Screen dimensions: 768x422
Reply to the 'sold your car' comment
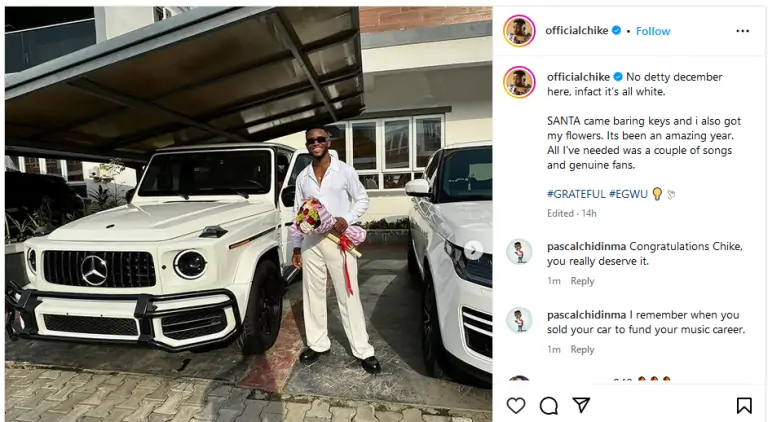[582, 350]
